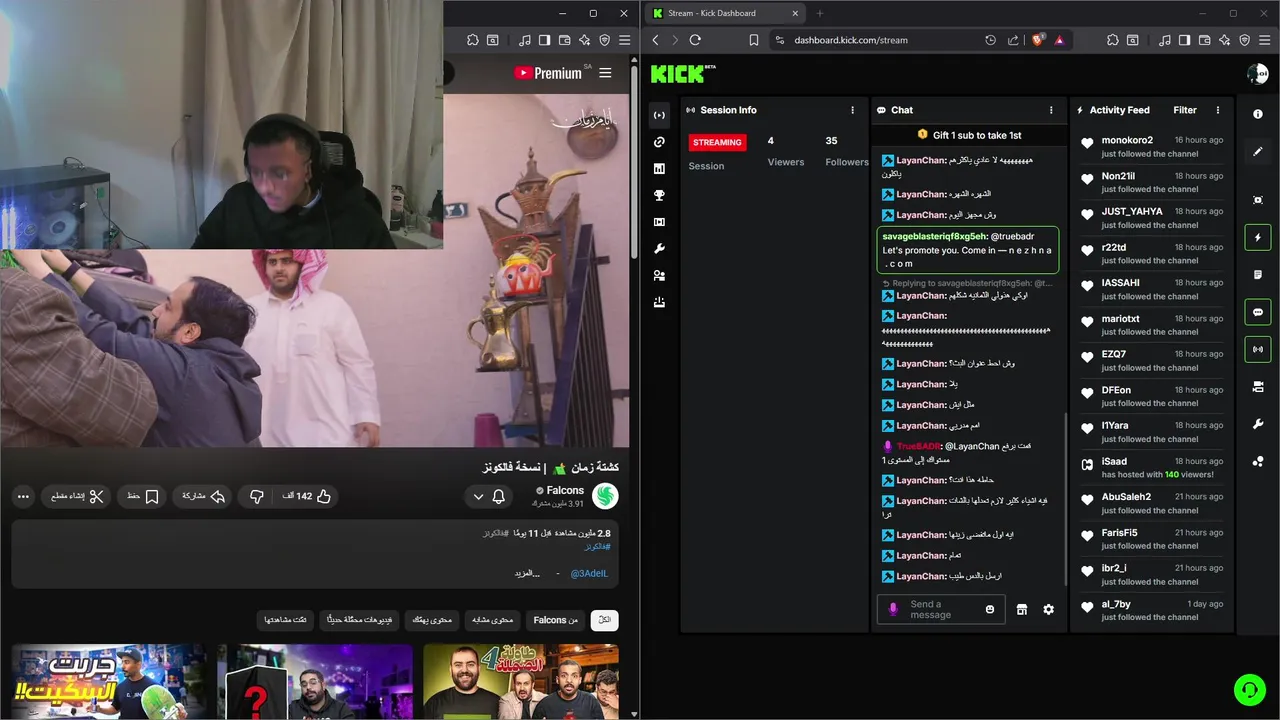This screenshot has width=1280, height=720.
Task: Go back in the Kick browser window
Action: click(656, 40)
